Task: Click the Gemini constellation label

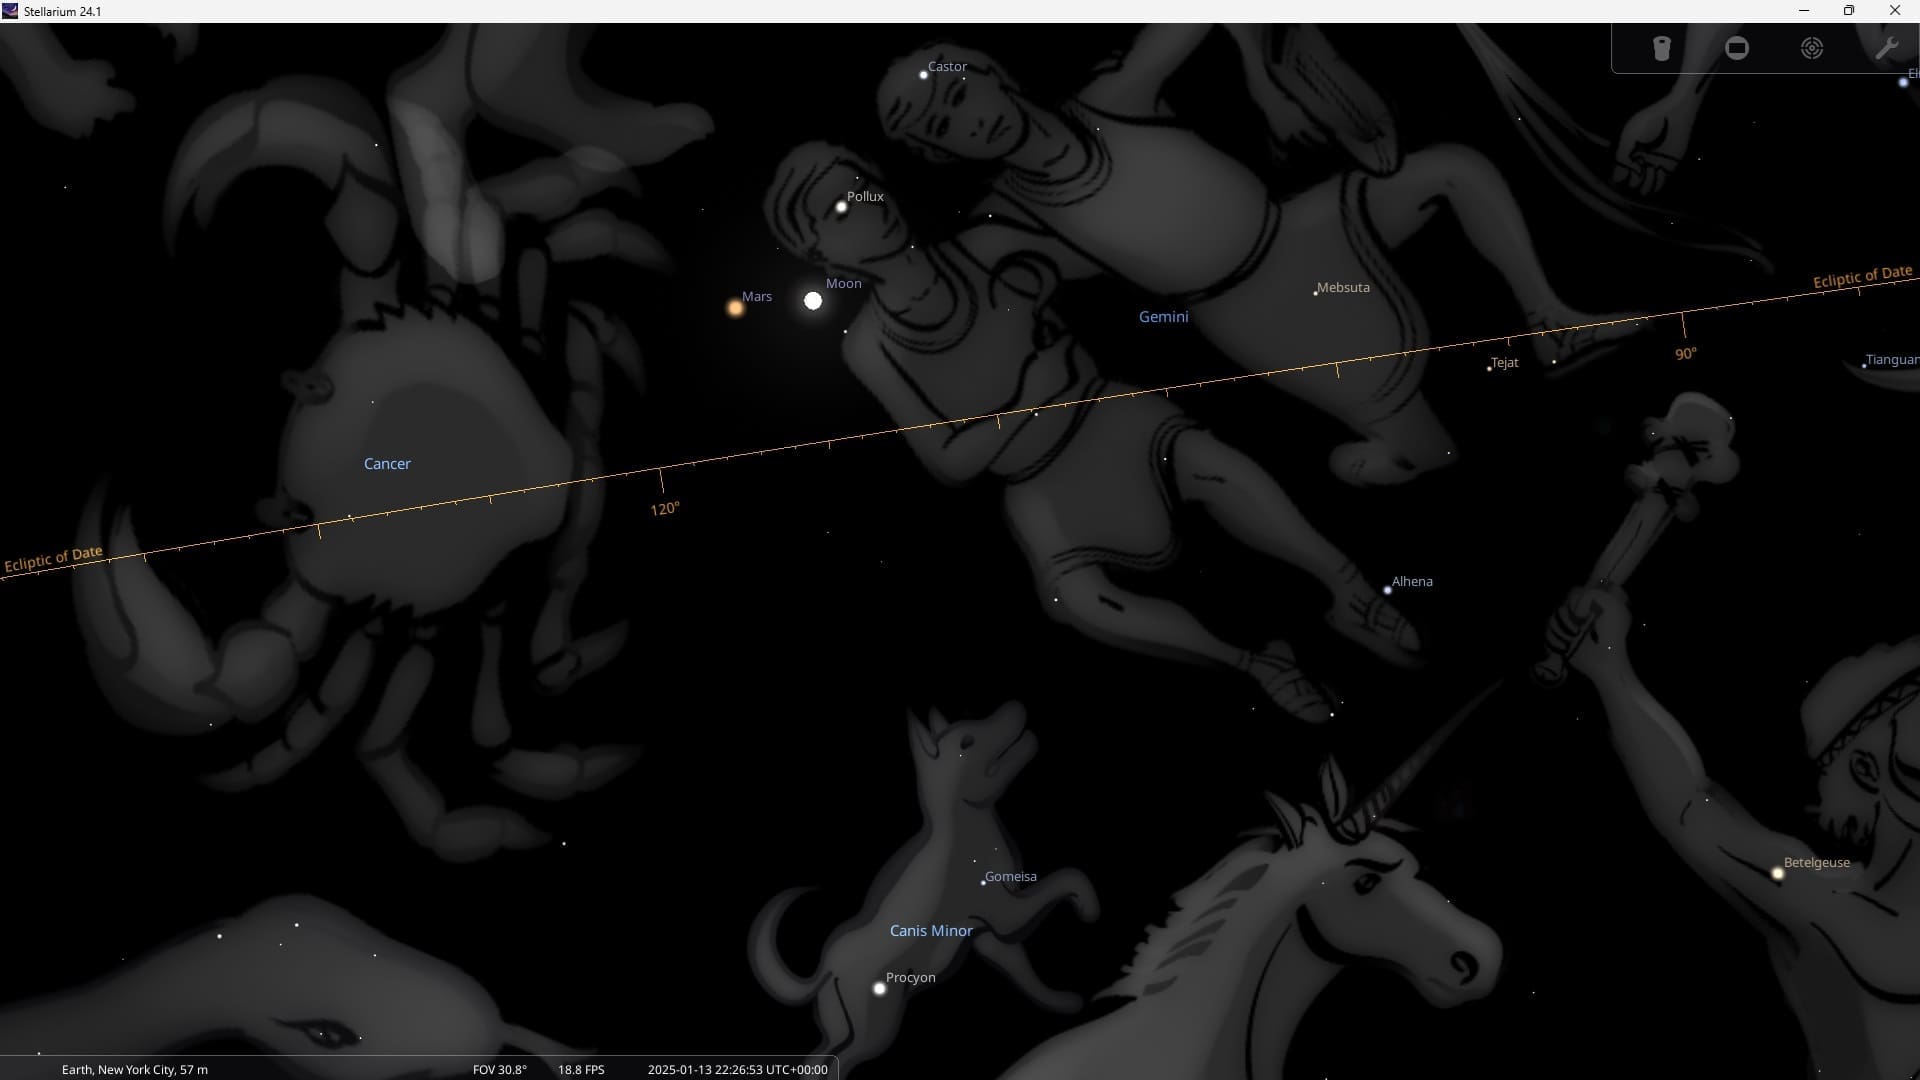Action: tap(1163, 317)
